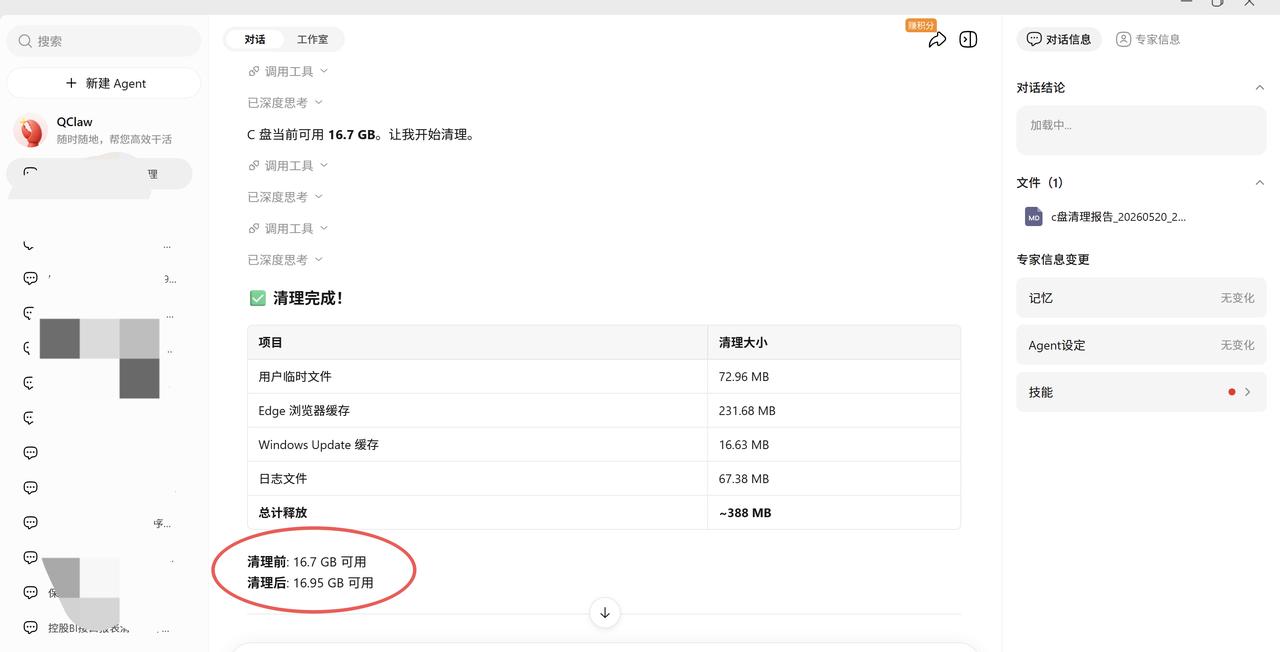Open the highlighted conversation below QClaw
Viewport: 1280px width, 652px height.
99,174
